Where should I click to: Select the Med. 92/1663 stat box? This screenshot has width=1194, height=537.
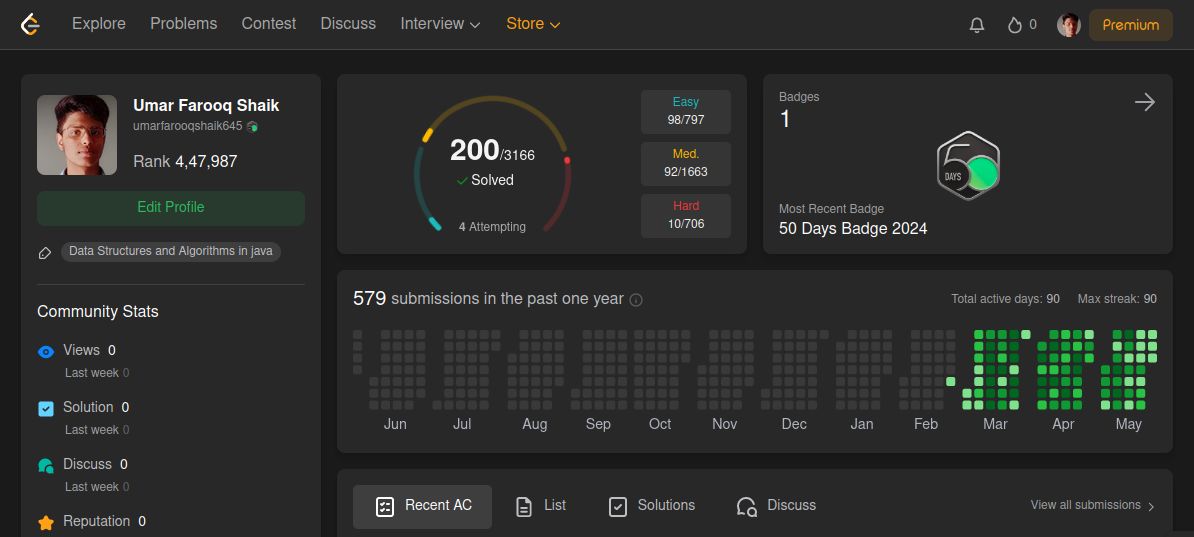[685, 164]
